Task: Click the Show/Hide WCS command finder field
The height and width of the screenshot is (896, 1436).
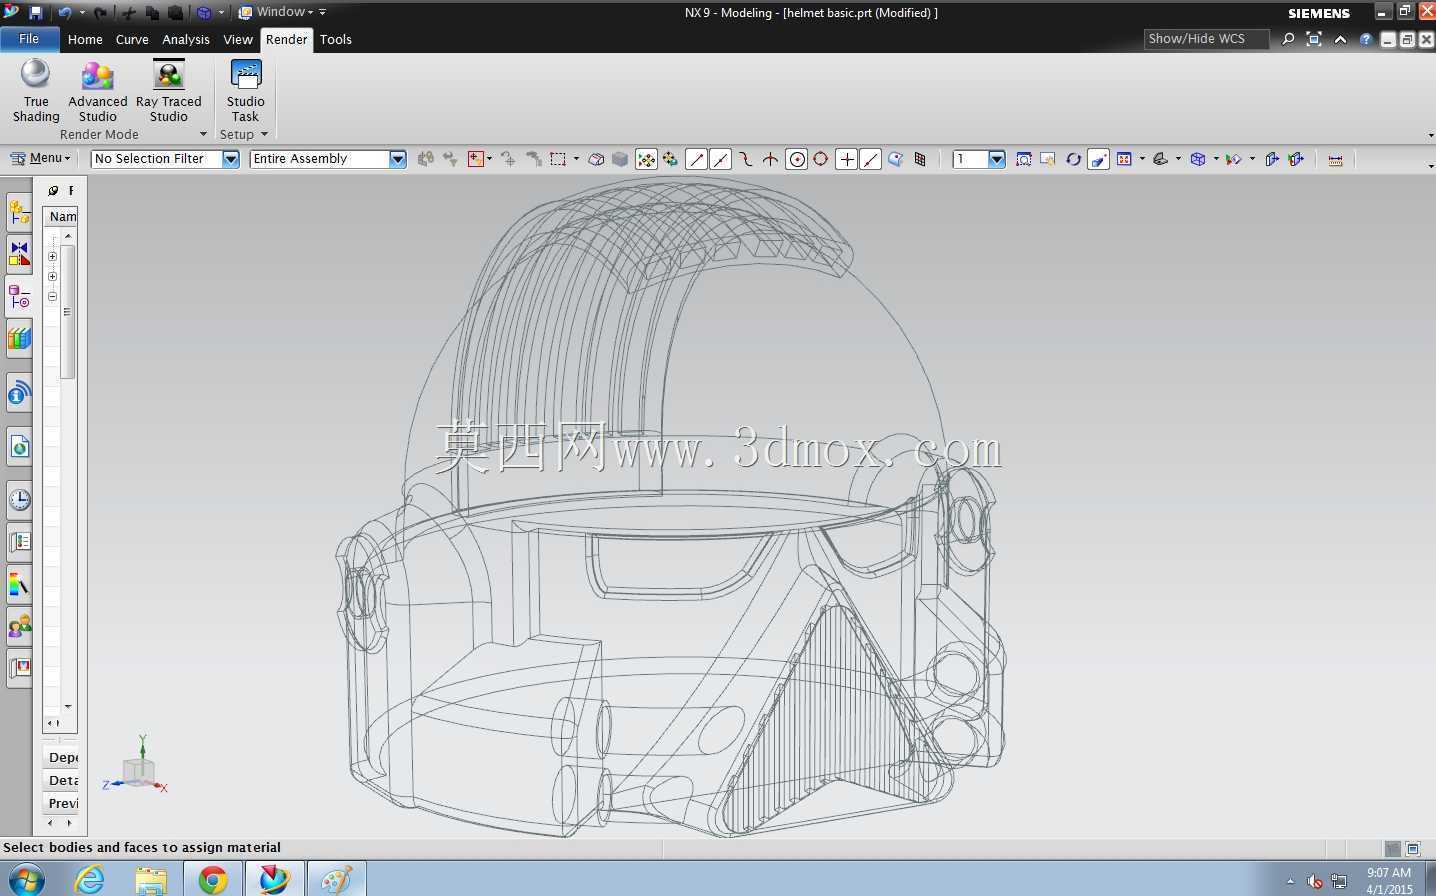Action: [x=1206, y=39]
